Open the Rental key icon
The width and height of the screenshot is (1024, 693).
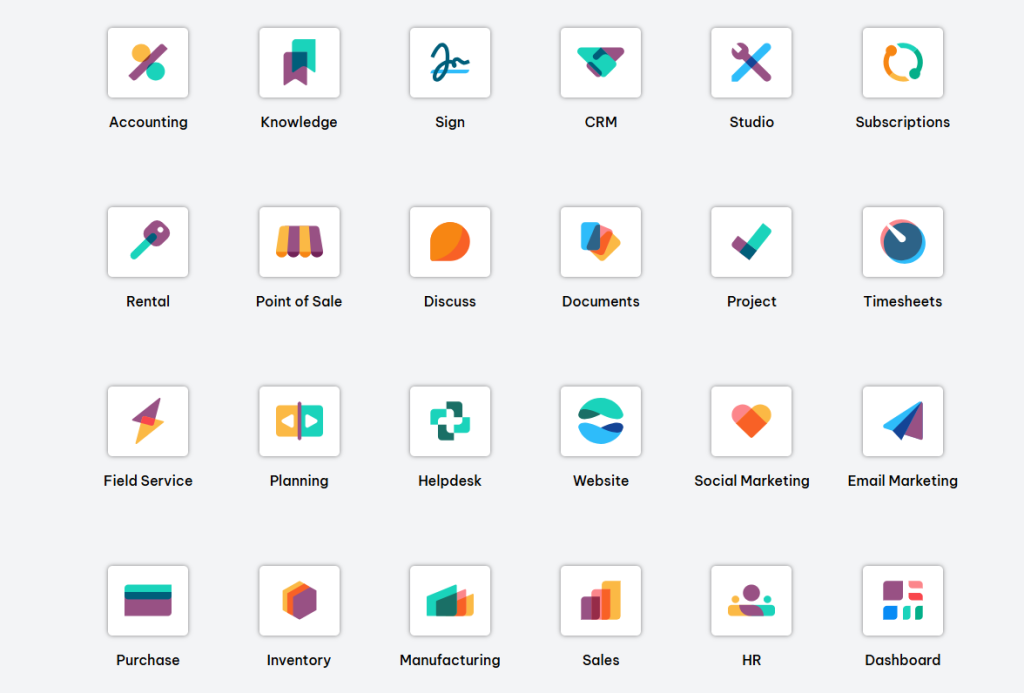148,242
